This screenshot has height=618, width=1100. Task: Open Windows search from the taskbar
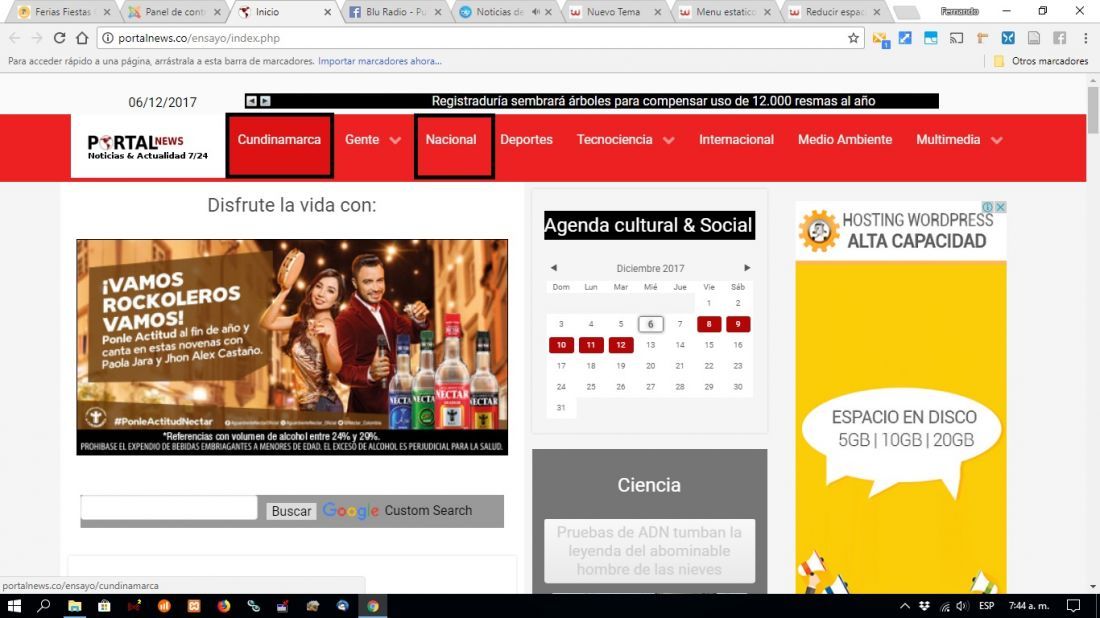pos(43,605)
